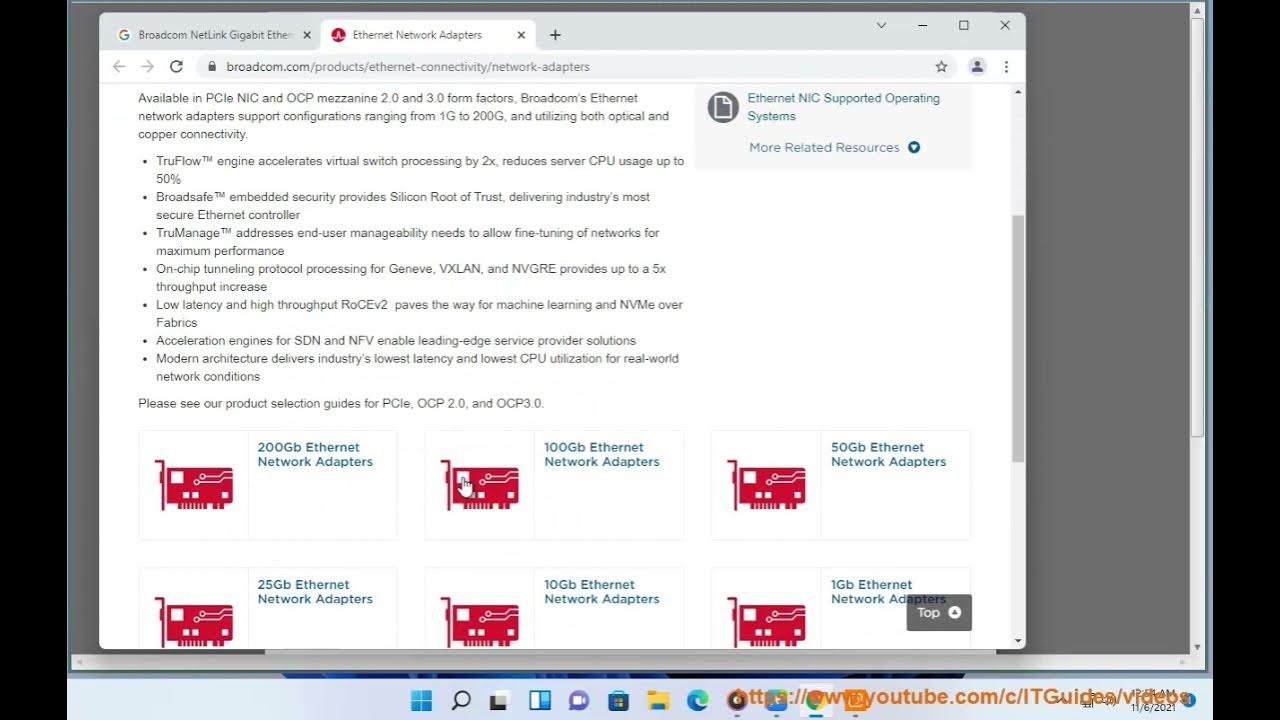This screenshot has width=1280, height=720.
Task: Click the 100Gb adapter card image
Action: point(480,485)
